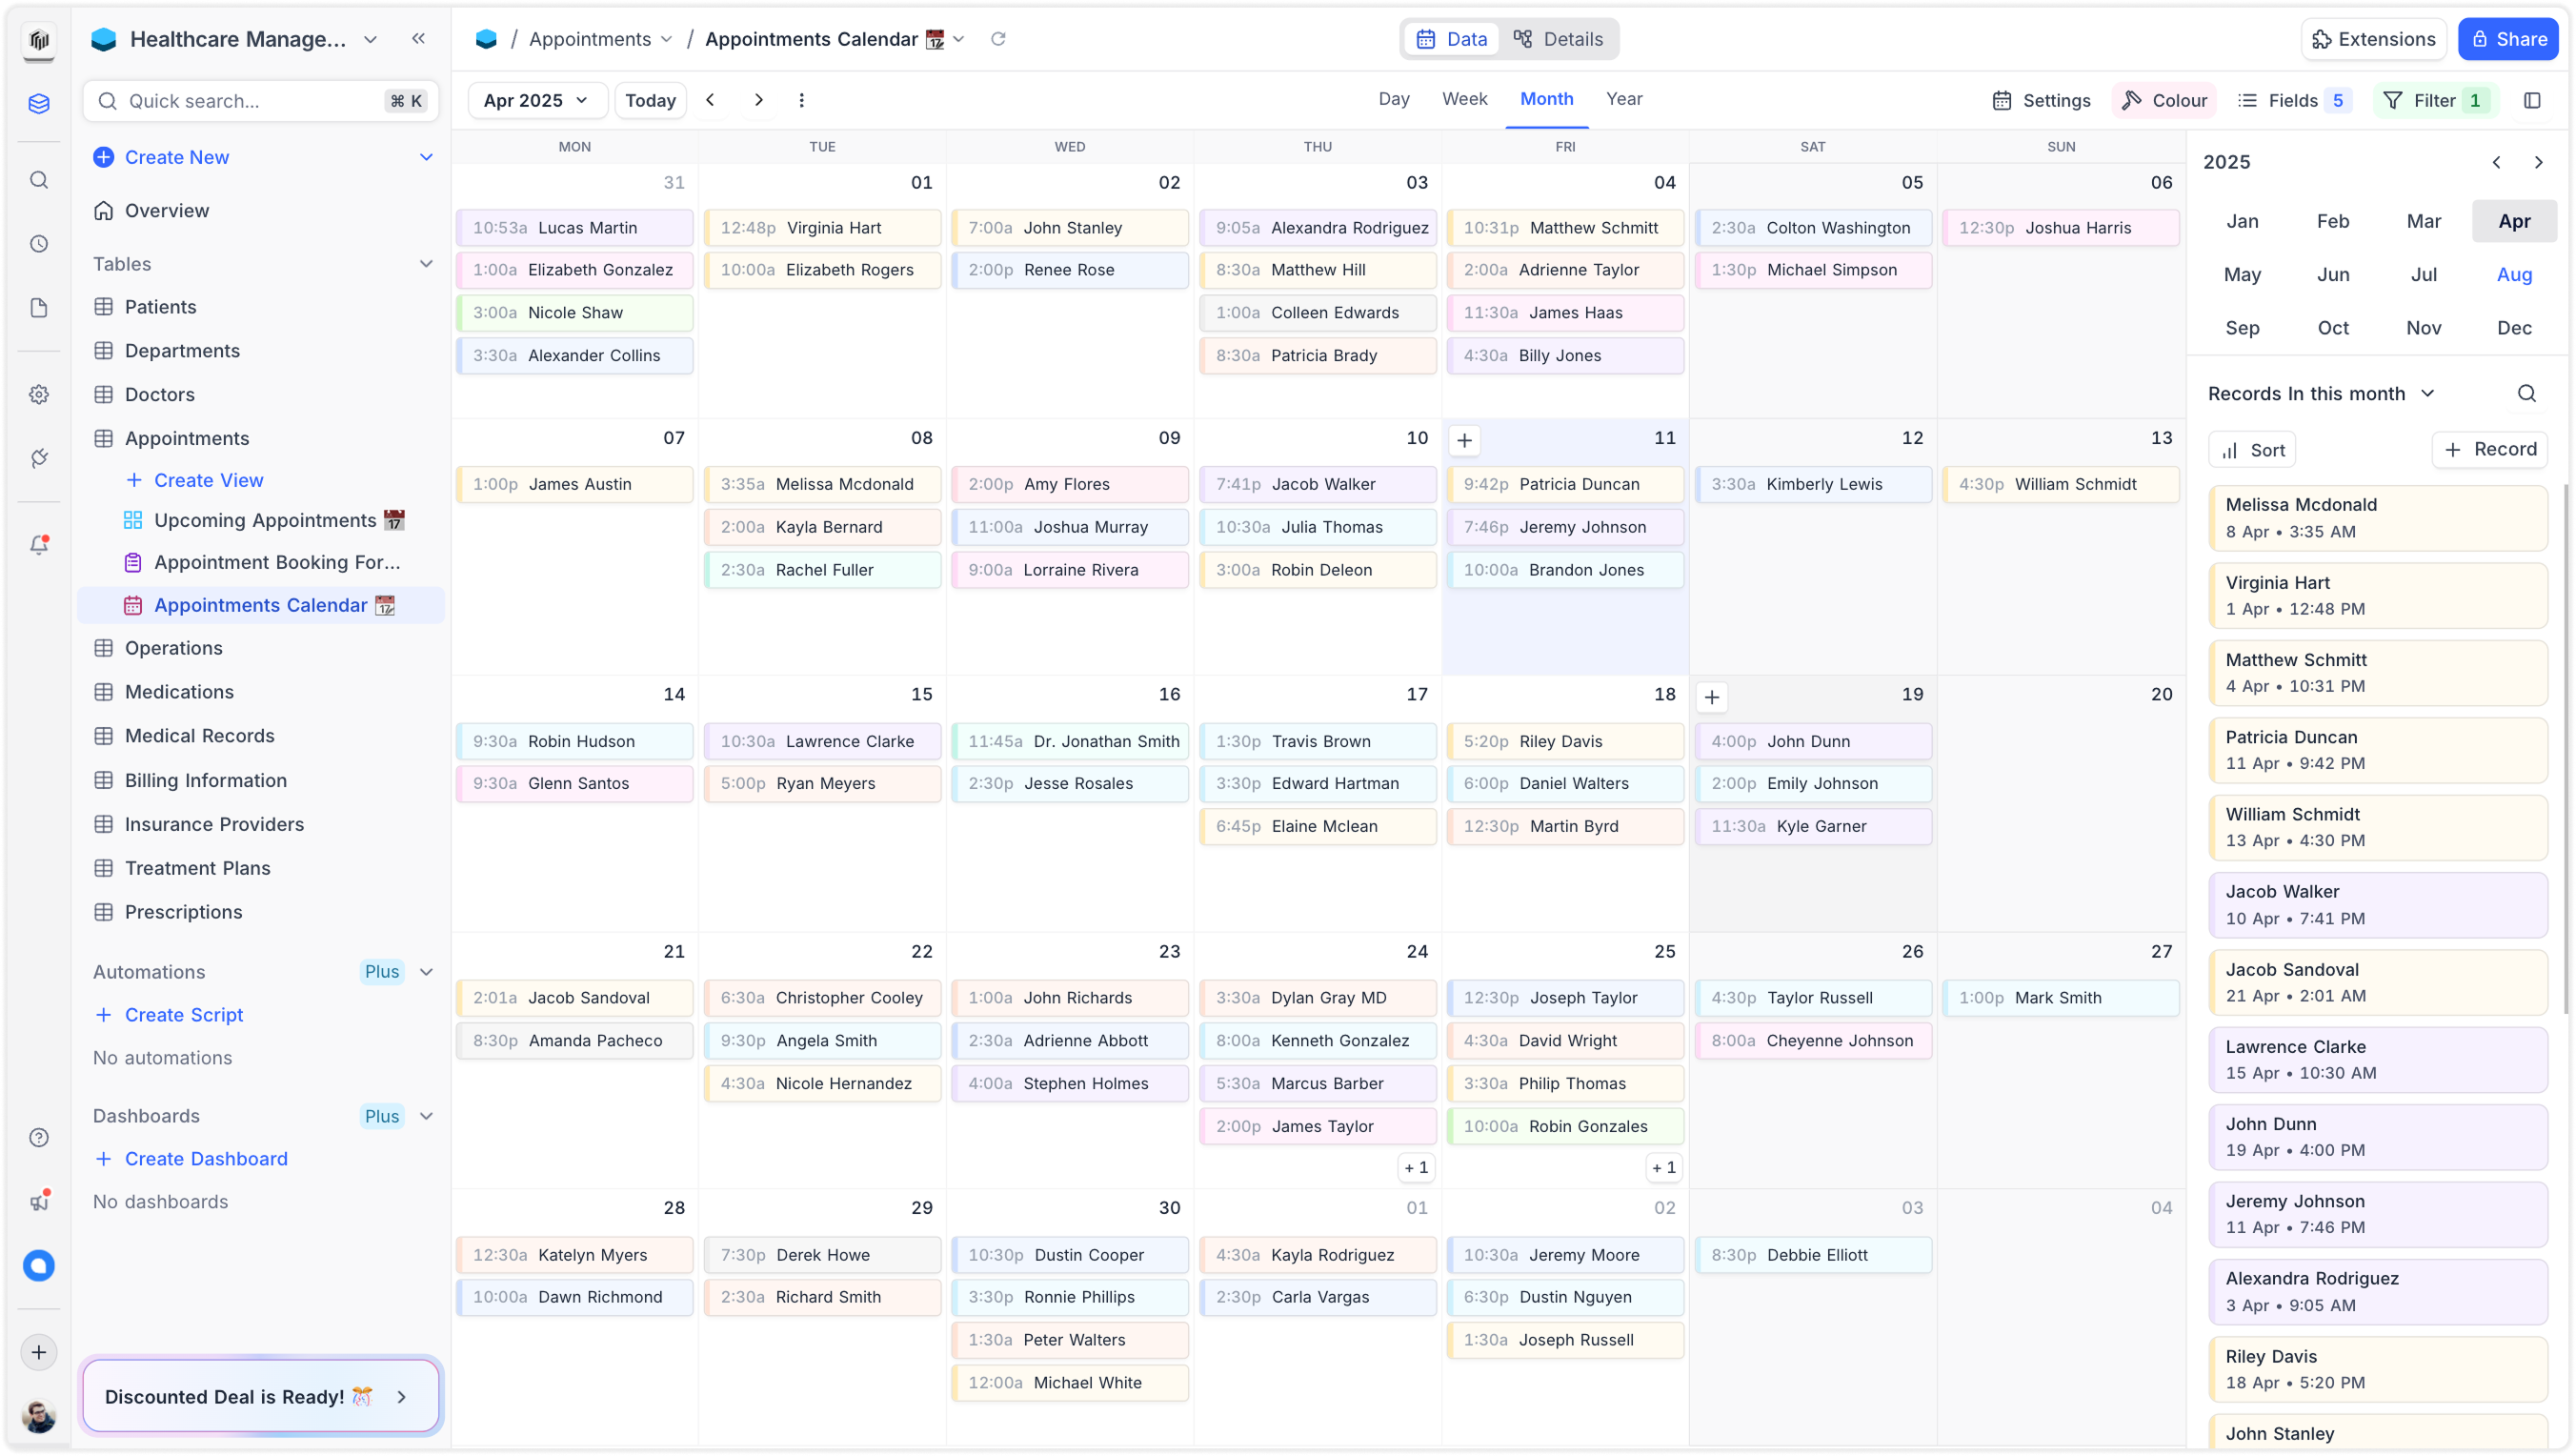Click the announcements megaphone icon
This screenshot has width=2576, height=1456.
coord(39,1201)
